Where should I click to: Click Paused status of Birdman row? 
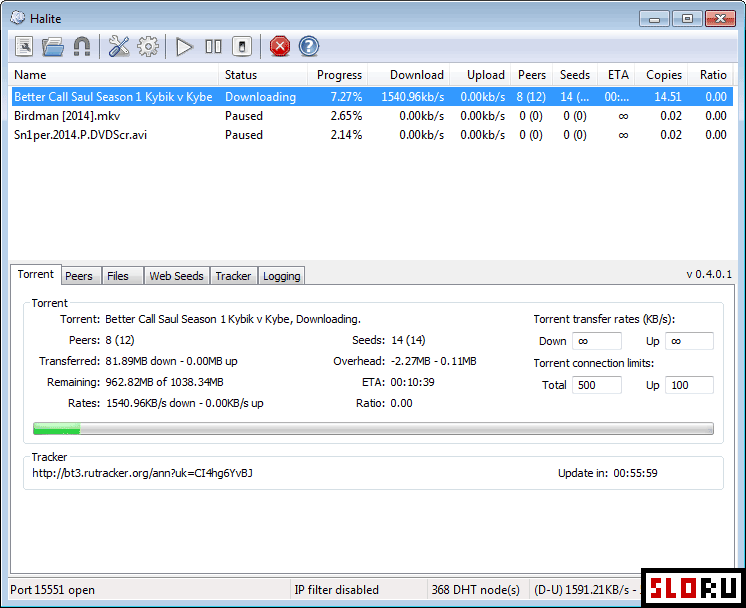244,116
